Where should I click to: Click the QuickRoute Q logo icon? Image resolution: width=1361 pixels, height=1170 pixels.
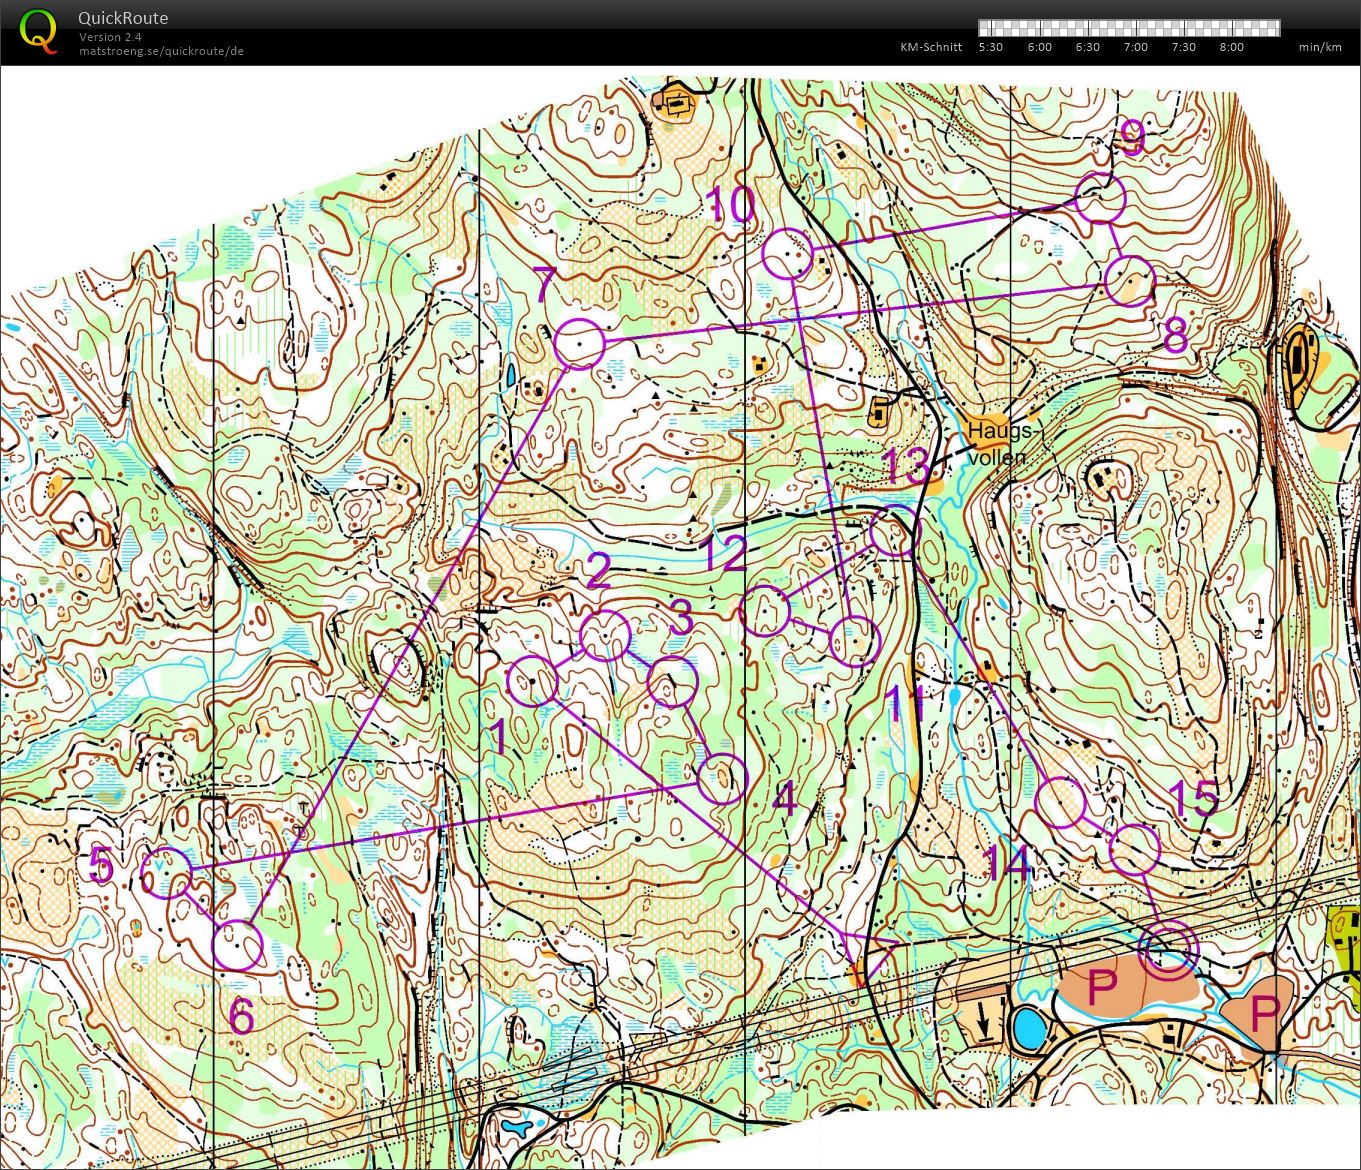pos(38,30)
